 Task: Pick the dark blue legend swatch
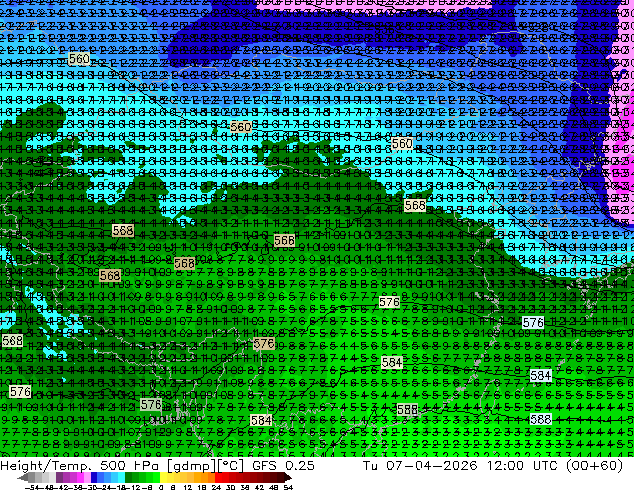pyautogui.click(x=94, y=478)
